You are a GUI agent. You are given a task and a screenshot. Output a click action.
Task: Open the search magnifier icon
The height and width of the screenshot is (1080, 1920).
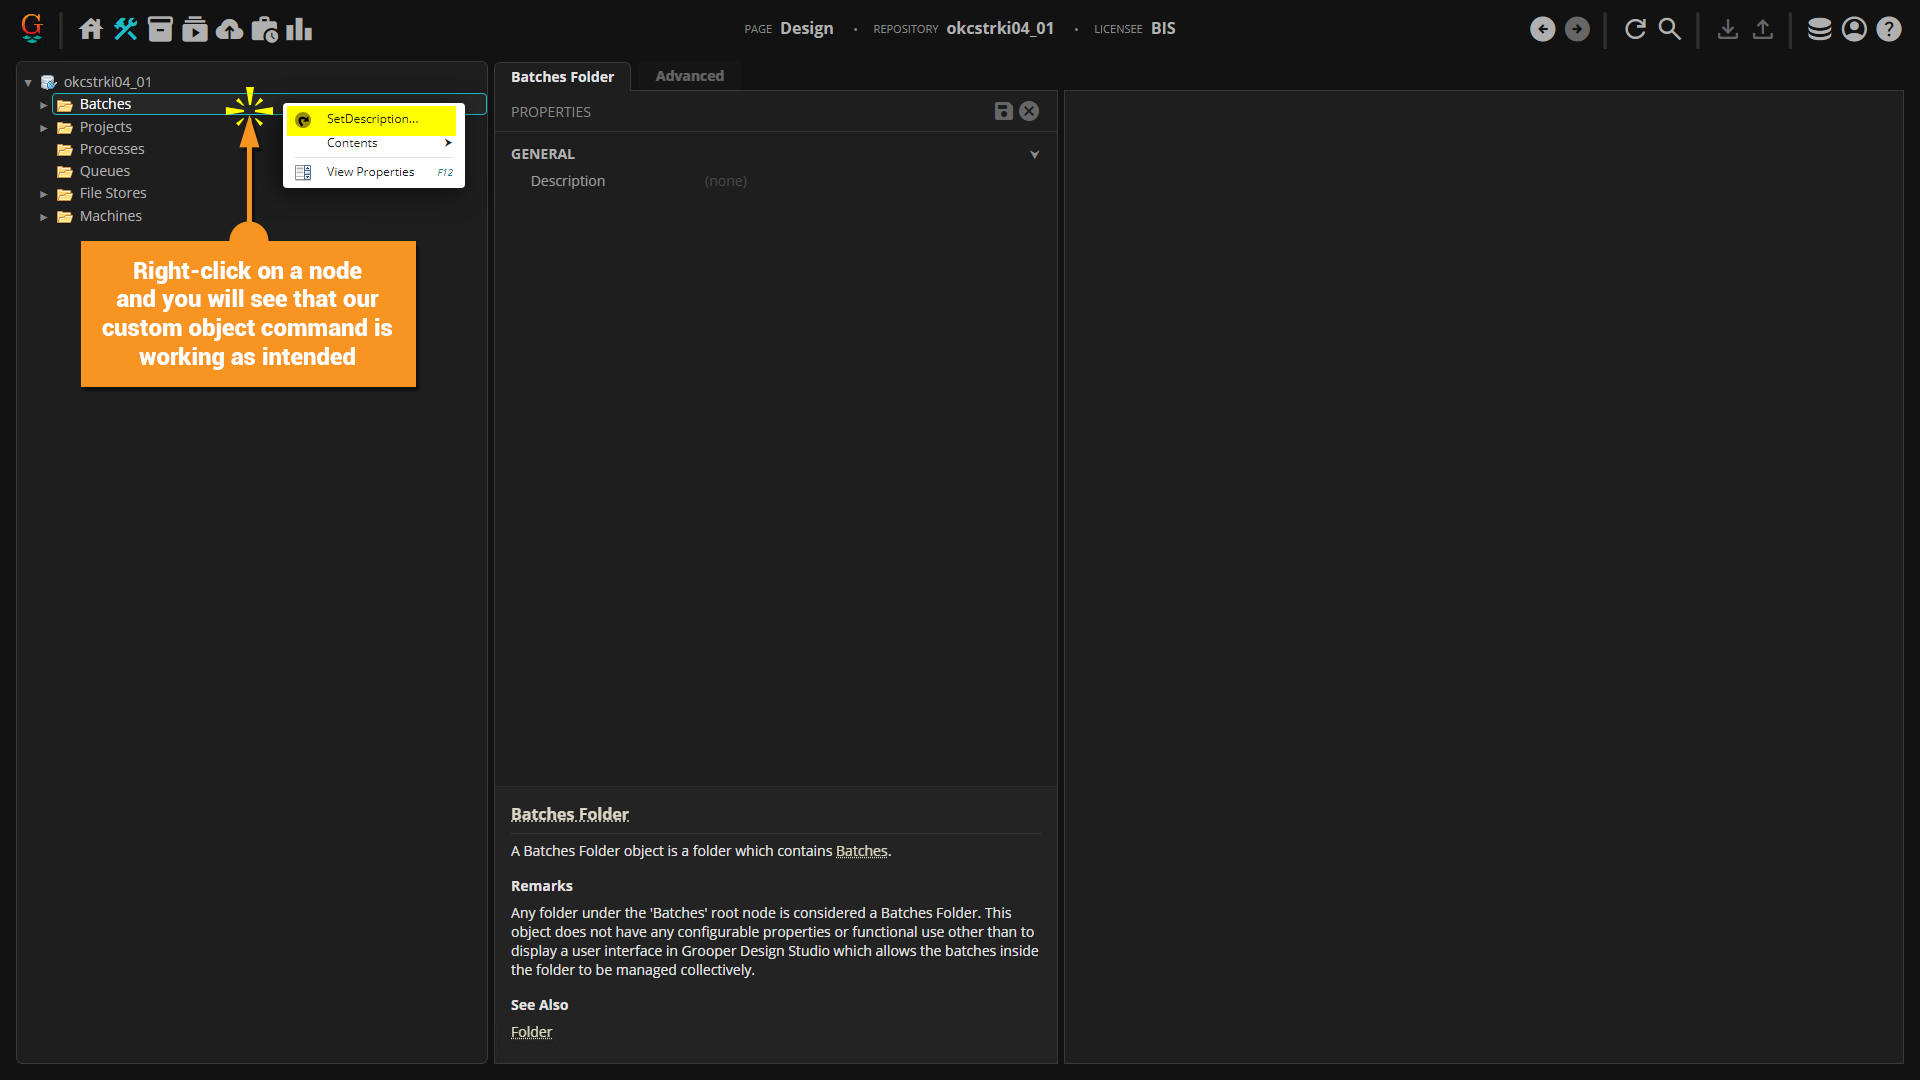click(1669, 29)
